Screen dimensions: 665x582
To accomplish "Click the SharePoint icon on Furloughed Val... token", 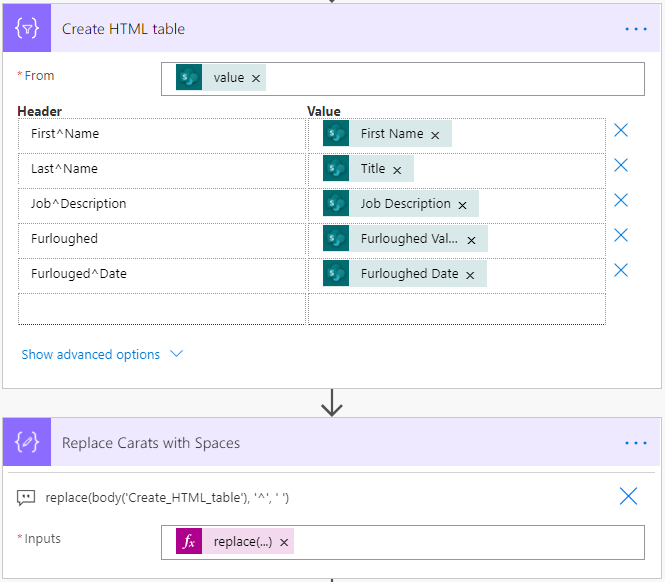I will click(x=336, y=238).
